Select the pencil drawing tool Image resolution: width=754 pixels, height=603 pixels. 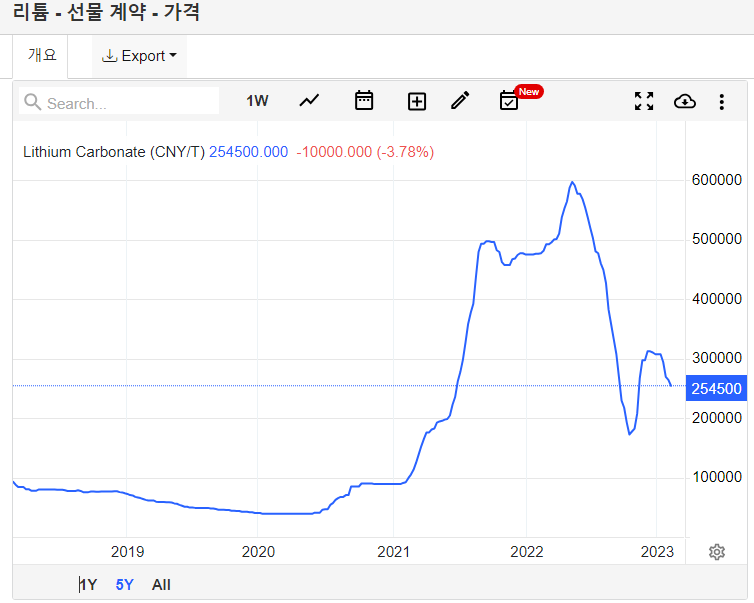point(460,100)
